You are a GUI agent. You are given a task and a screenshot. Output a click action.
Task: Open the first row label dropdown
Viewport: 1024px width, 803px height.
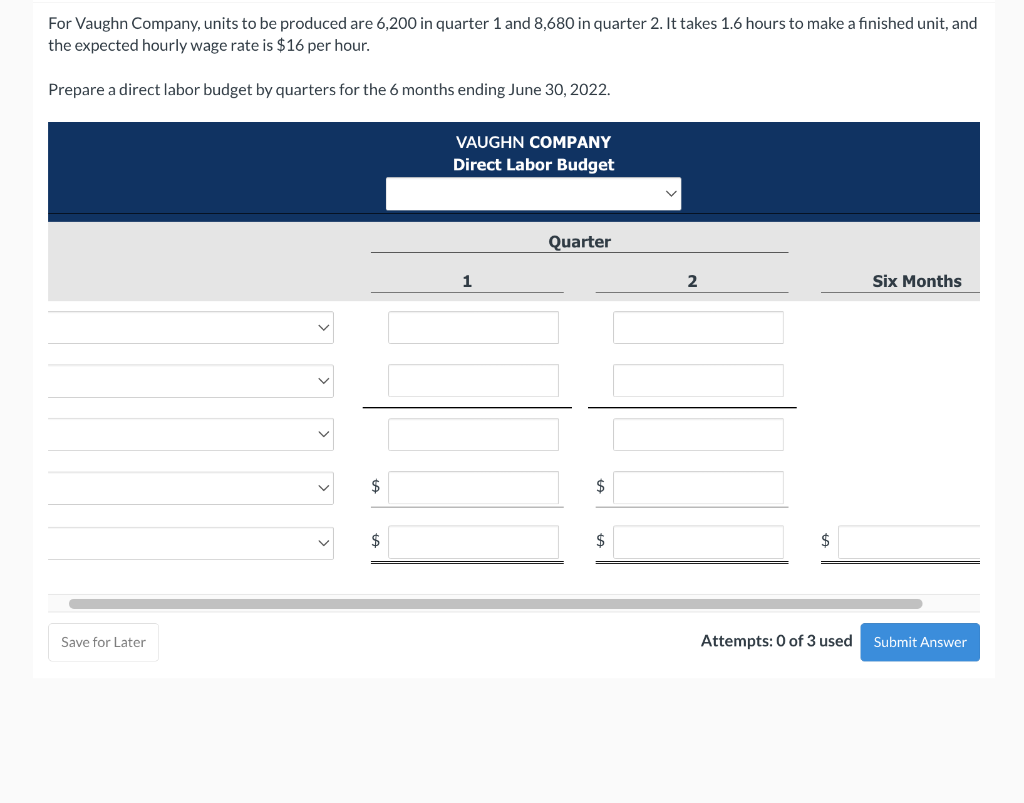pyautogui.click(x=191, y=328)
